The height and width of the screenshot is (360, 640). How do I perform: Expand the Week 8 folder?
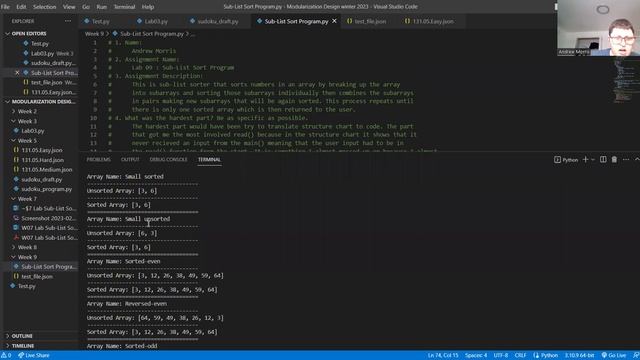point(27,247)
